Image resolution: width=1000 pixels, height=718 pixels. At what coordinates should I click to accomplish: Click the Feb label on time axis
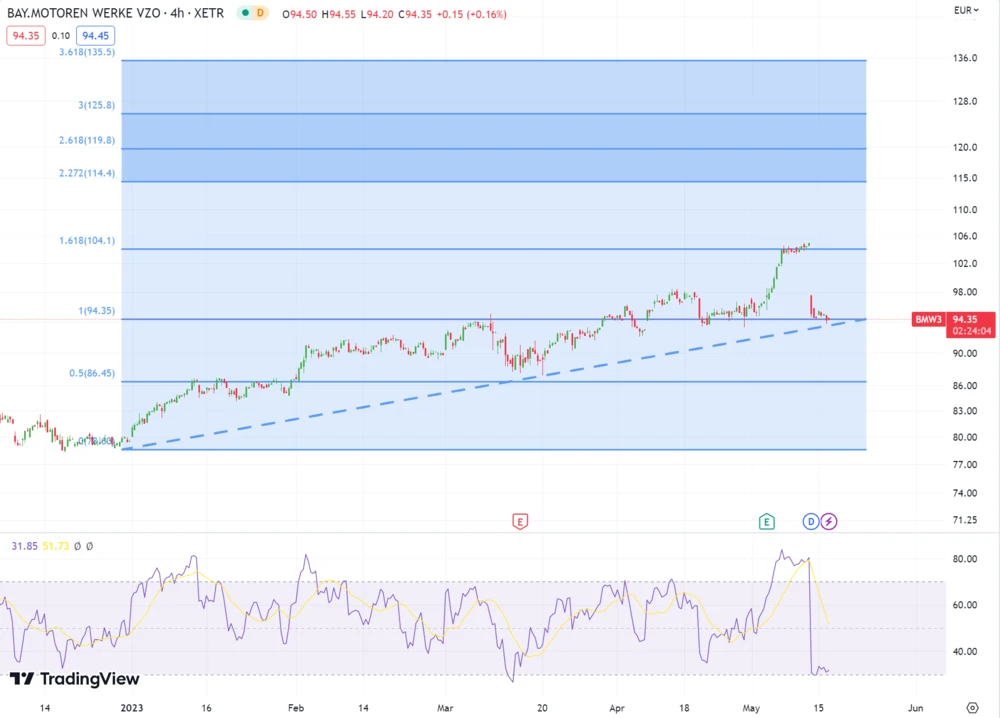(295, 707)
